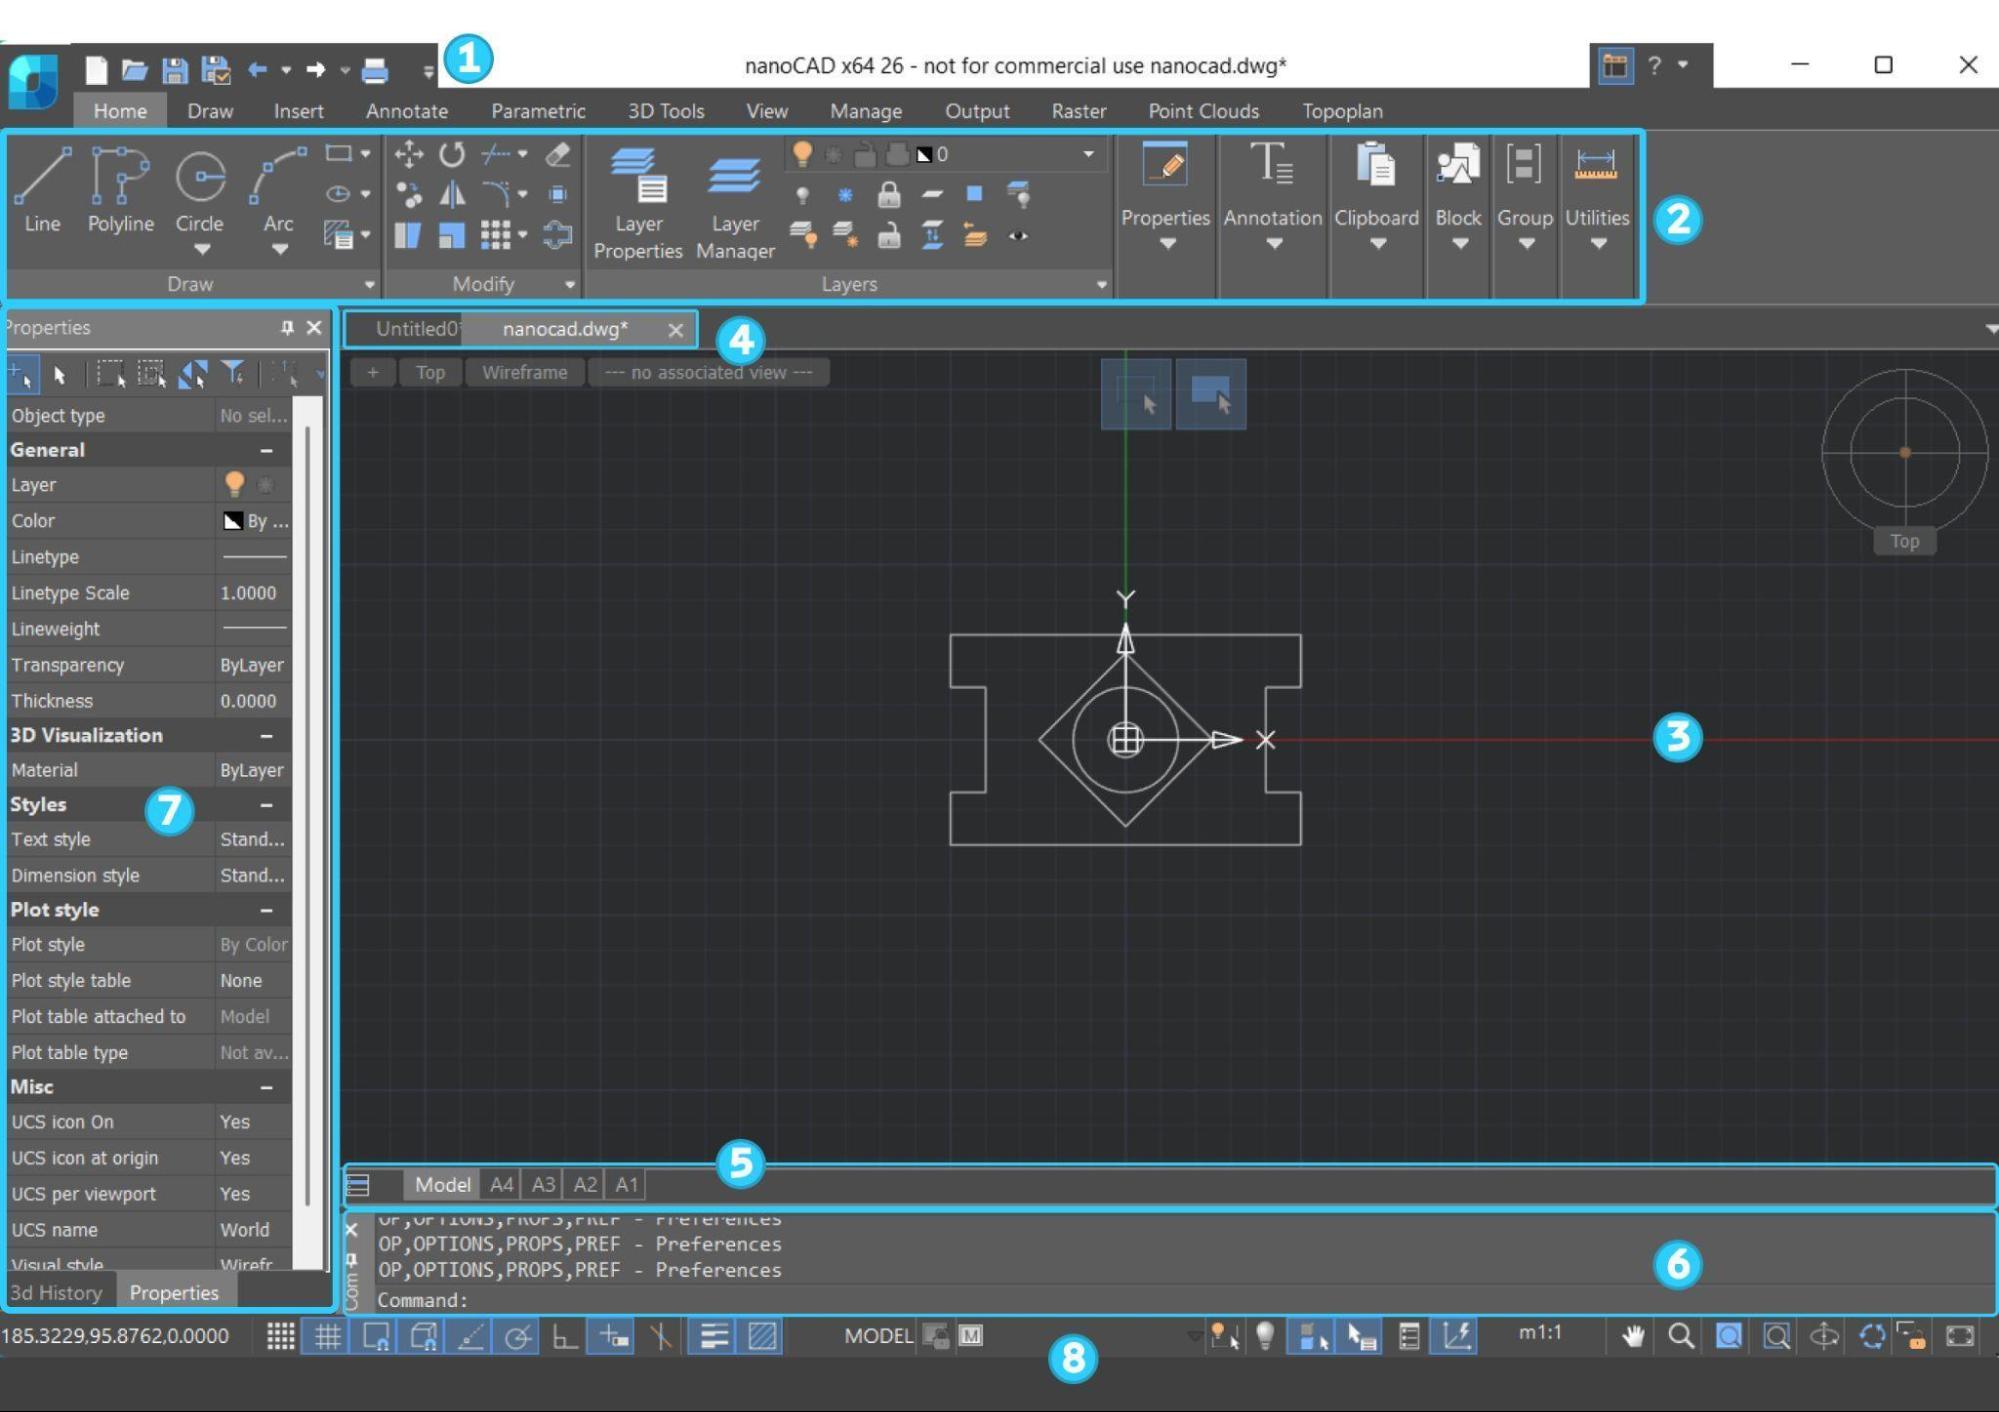This screenshot has width=1999, height=1412.
Task: Open the layer selection combo box
Action: (x=946, y=154)
